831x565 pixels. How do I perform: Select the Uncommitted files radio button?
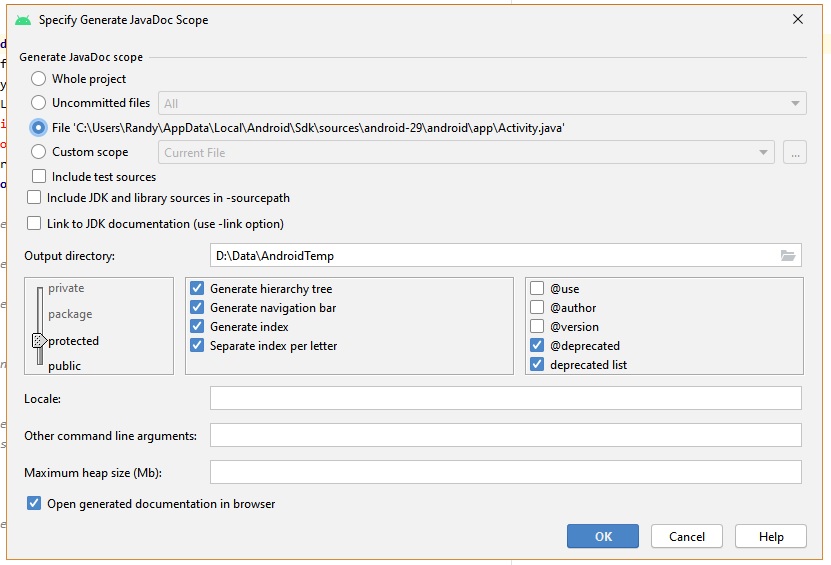coord(38,103)
